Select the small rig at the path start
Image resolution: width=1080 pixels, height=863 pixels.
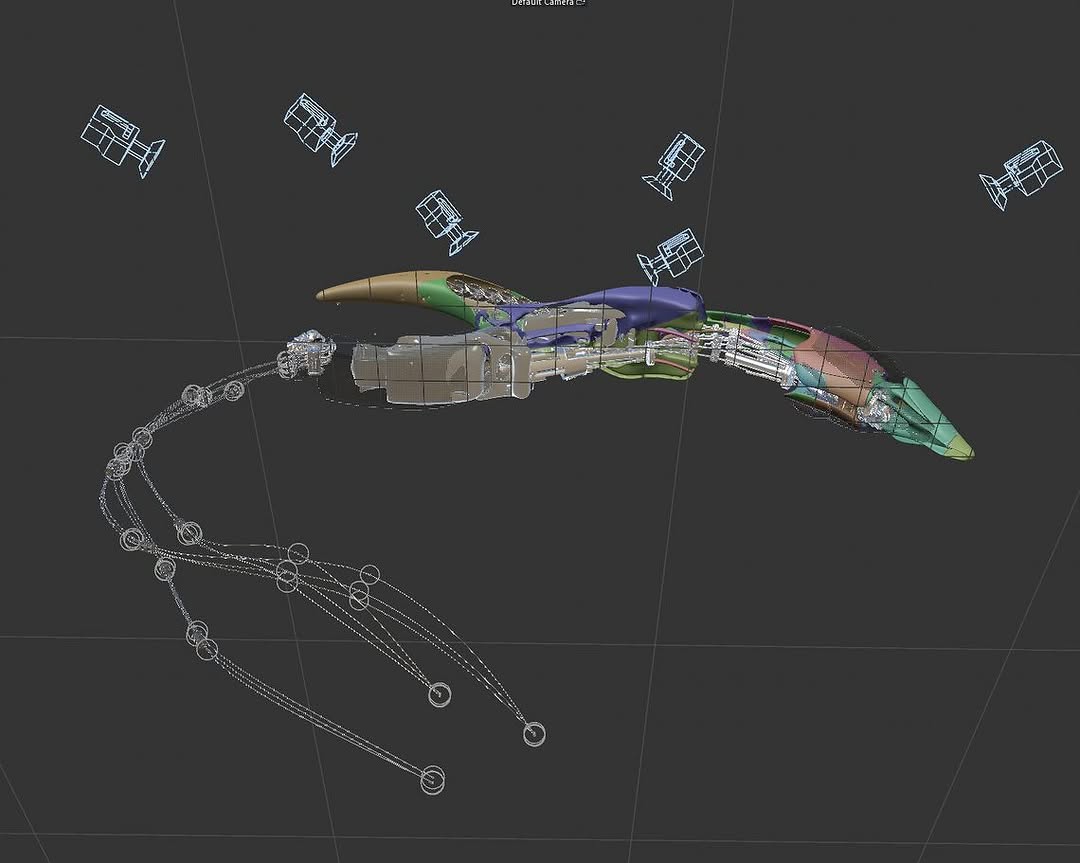(308, 353)
